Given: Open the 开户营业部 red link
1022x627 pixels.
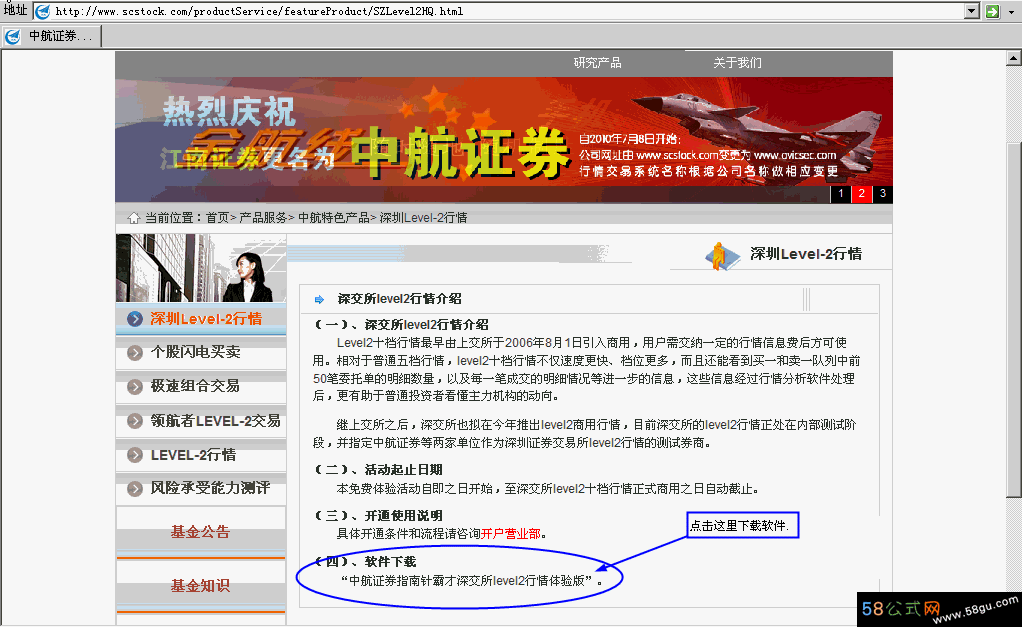Looking at the screenshot, I should [x=510, y=534].
